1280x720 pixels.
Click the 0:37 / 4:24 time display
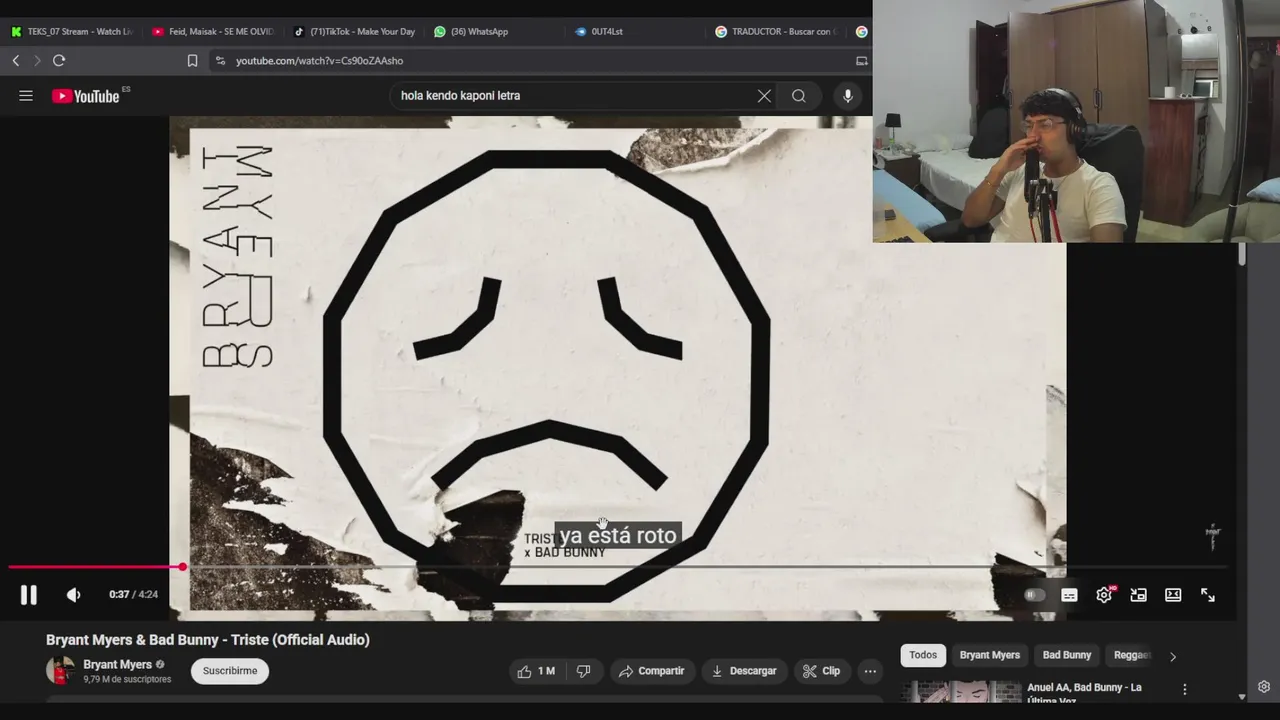[x=133, y=594]
